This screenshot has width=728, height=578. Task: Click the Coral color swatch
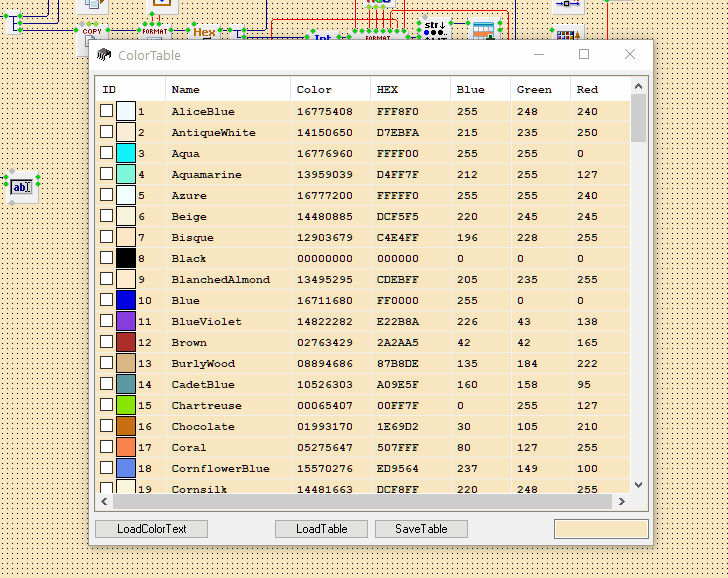coord(126,447)
